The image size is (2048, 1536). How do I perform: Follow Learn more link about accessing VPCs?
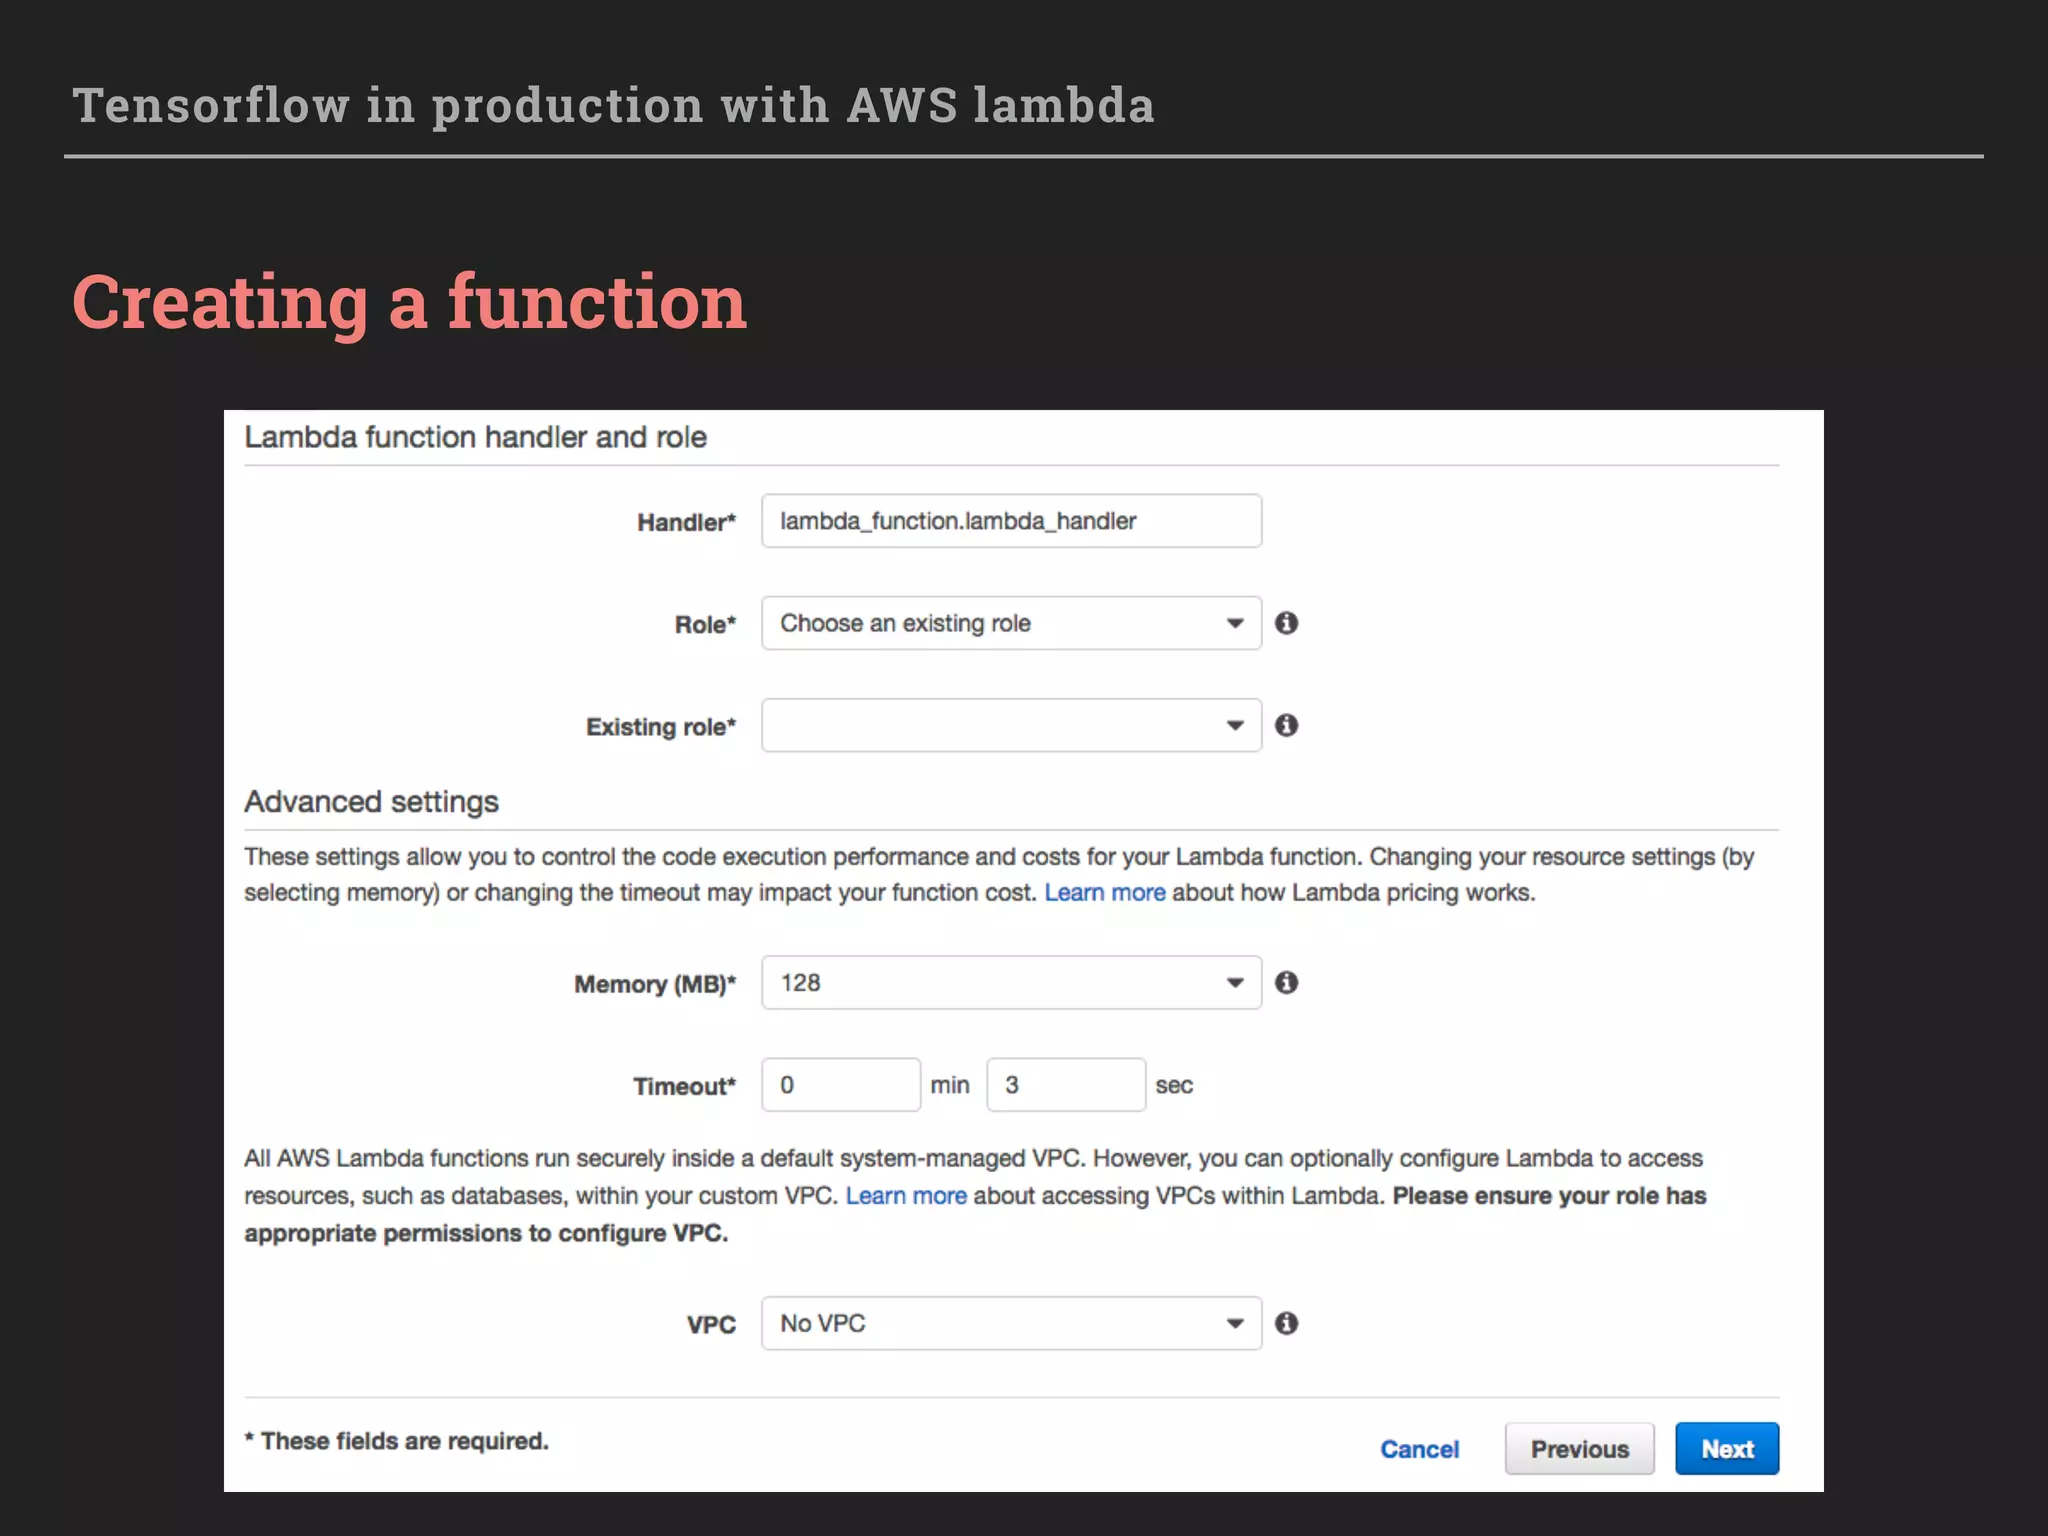[x=906, y=1195]
